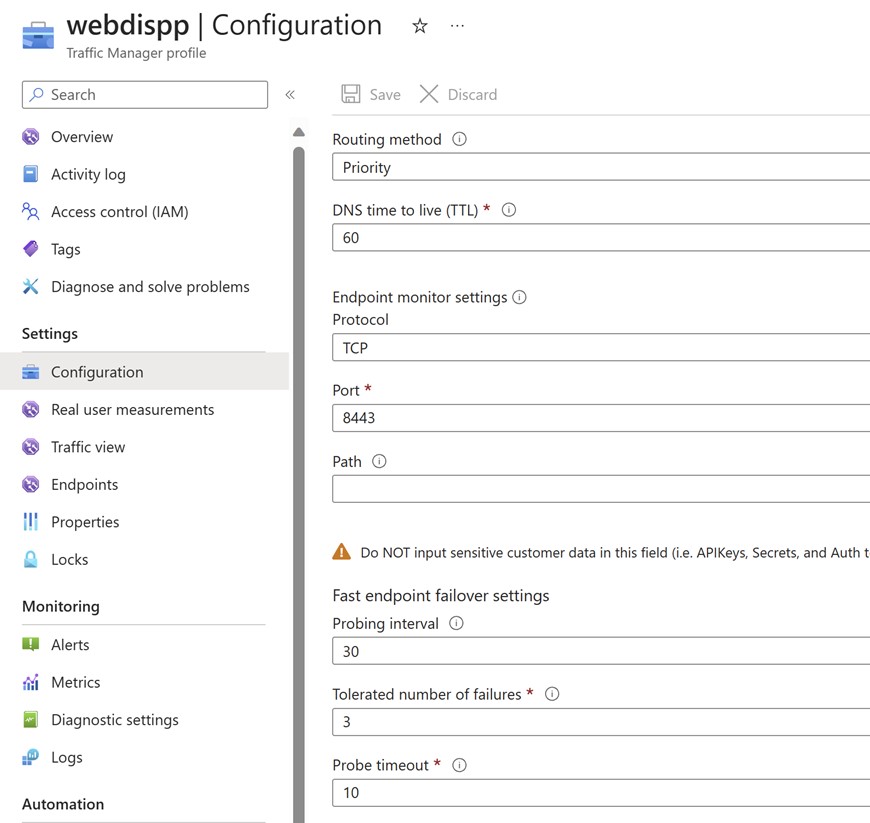Show Routing method info tooltip
Screen dimensions: 870x823
coord(459,139)
